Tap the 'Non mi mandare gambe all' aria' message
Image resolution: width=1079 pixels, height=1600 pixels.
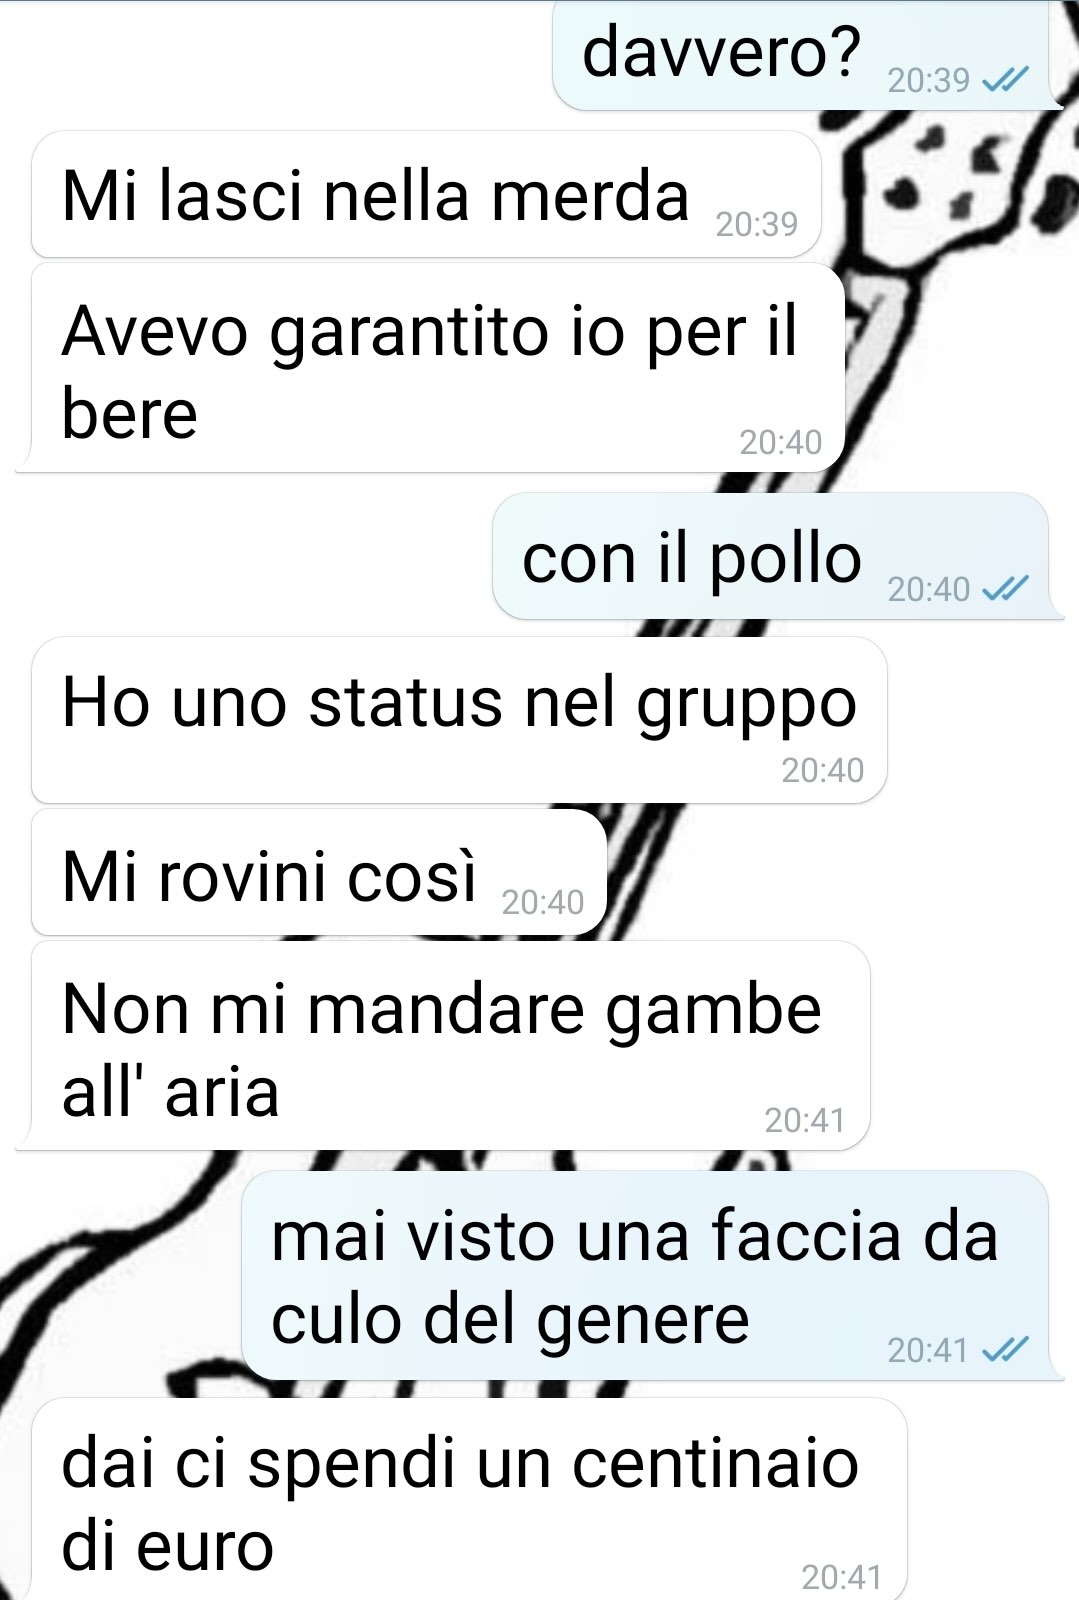coord(445,1046)
